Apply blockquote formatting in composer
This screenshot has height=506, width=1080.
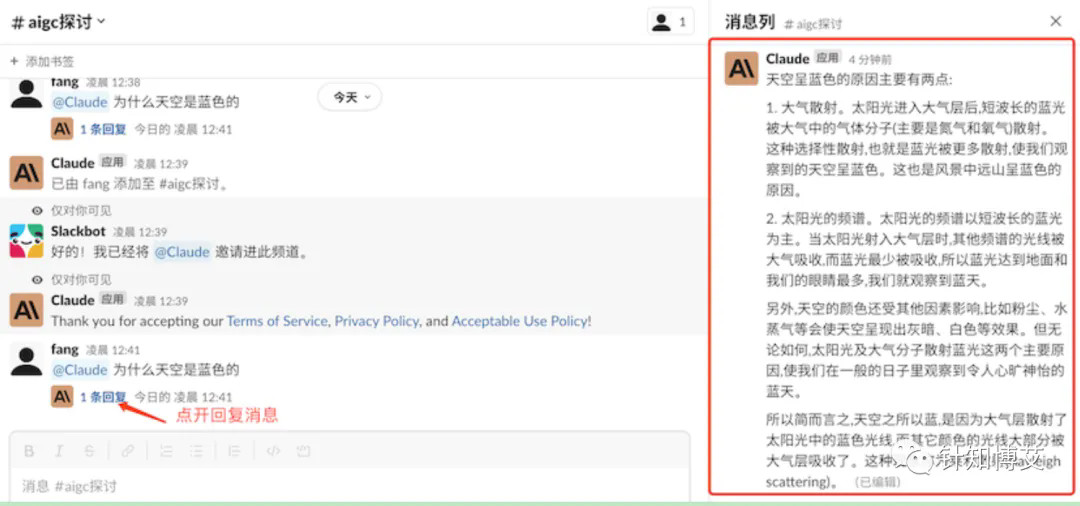click(x=234, y=452)
